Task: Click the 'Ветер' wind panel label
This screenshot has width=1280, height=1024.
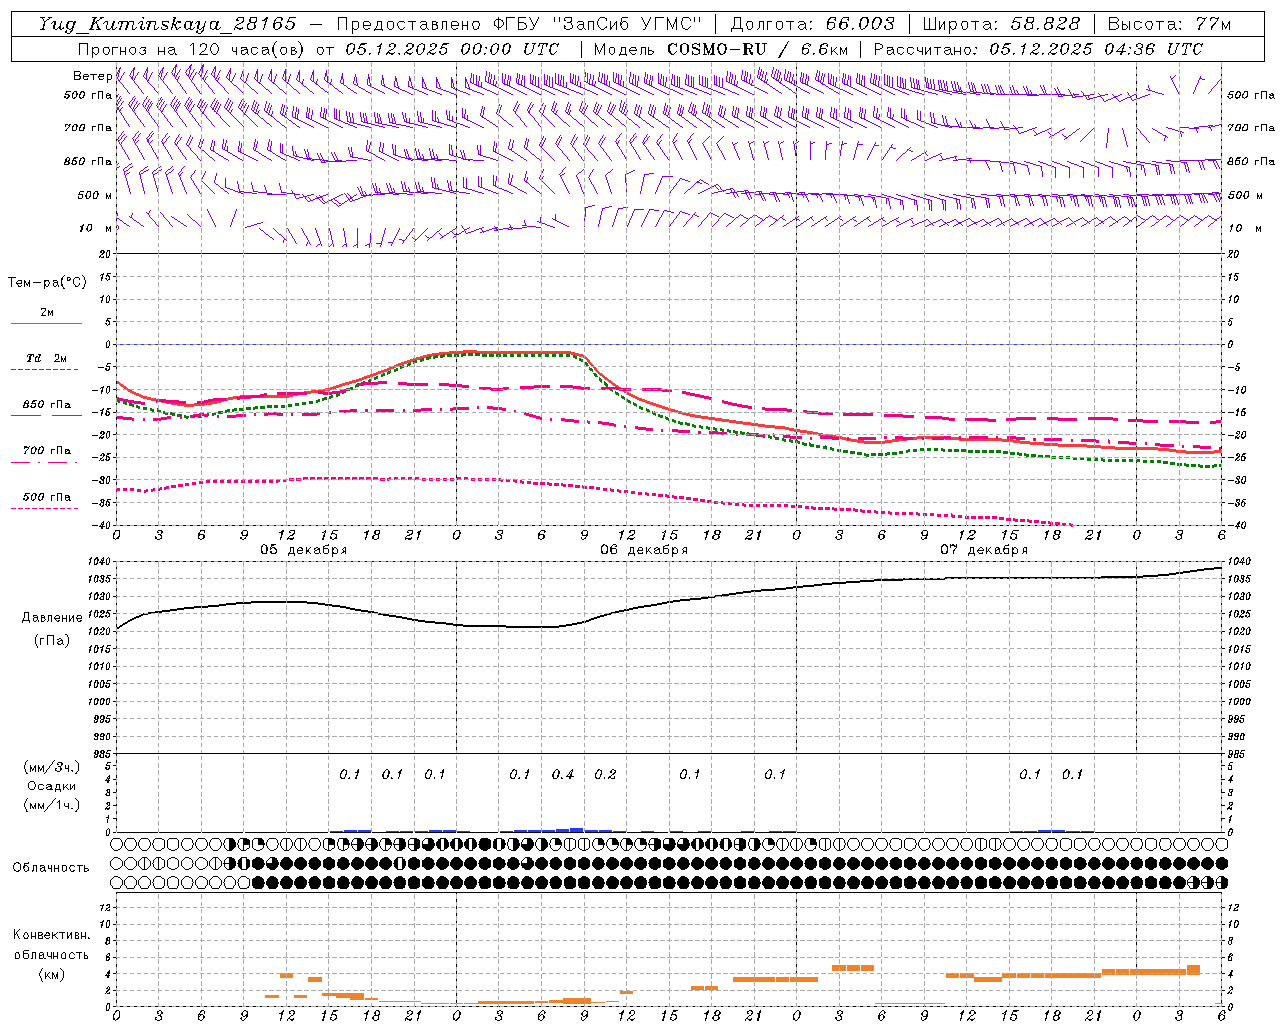Action: [x=93, y=76]
